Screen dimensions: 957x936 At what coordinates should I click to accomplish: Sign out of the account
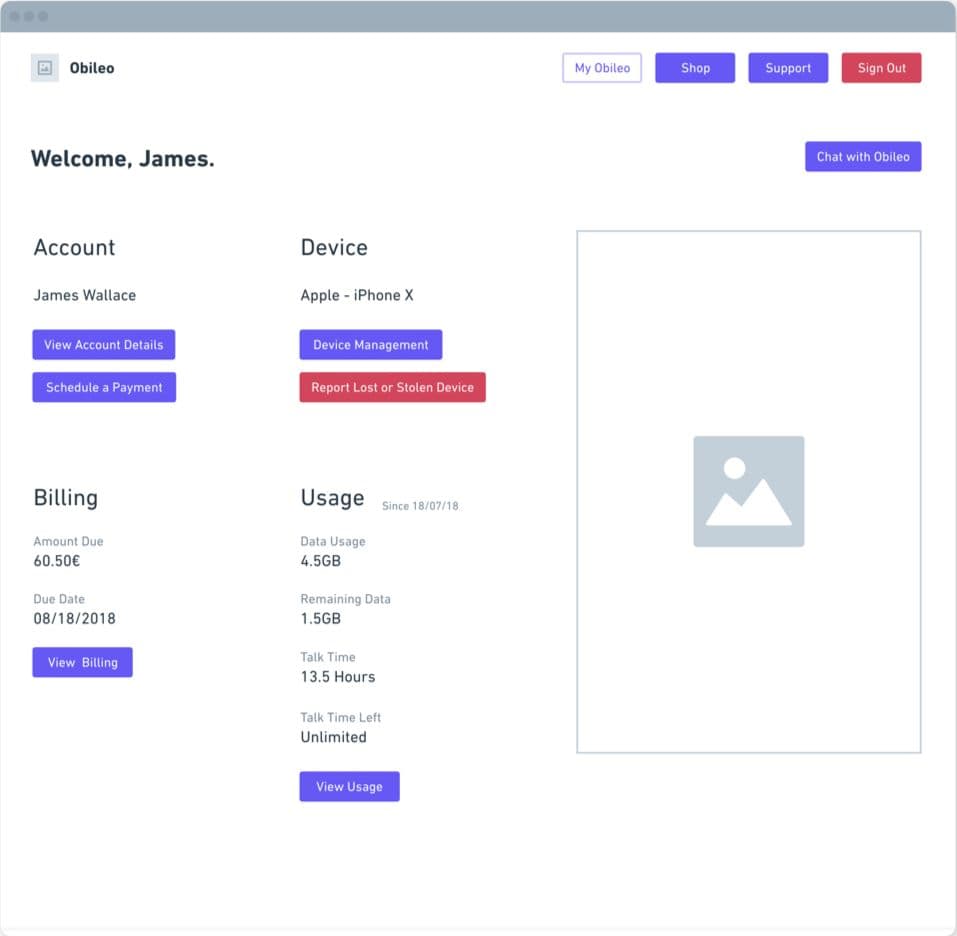881,68
